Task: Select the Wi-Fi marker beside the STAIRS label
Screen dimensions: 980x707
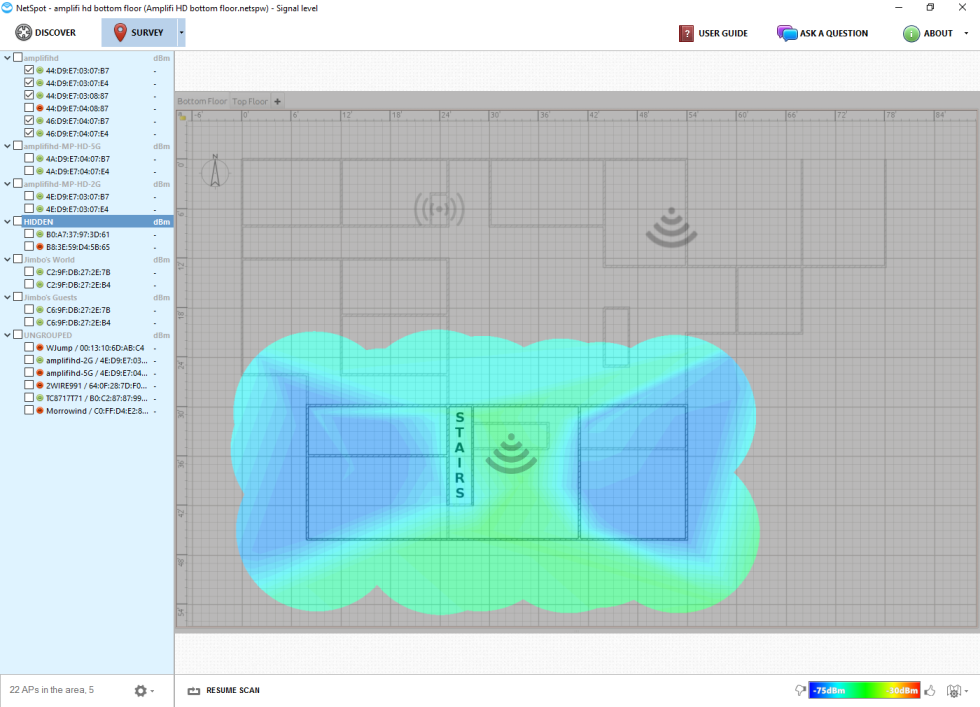Action: click(511, 453)
